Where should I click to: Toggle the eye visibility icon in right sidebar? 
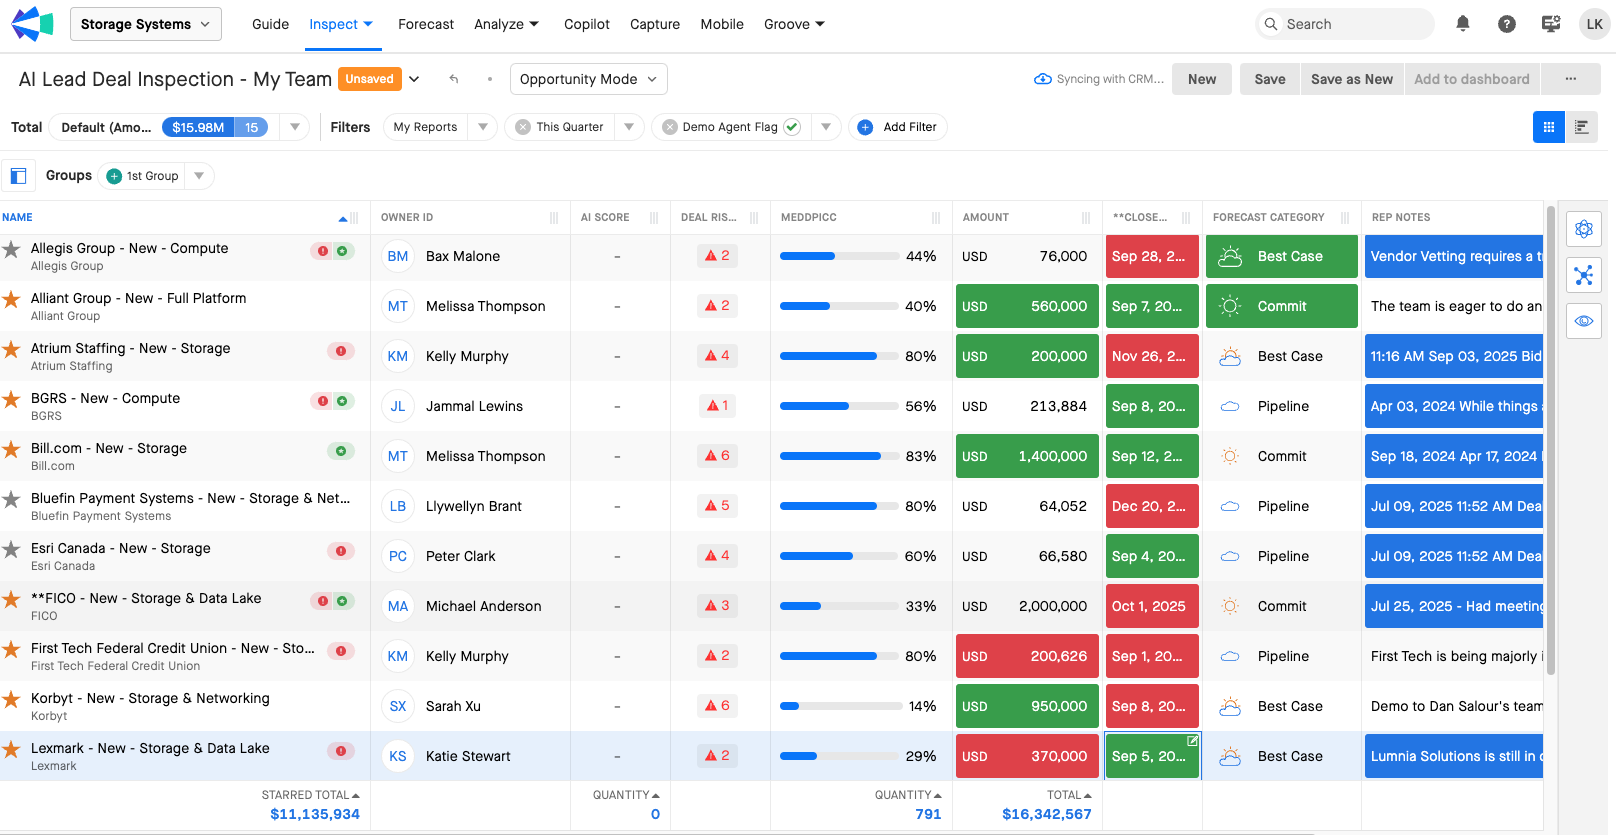tap(1584, 321)
